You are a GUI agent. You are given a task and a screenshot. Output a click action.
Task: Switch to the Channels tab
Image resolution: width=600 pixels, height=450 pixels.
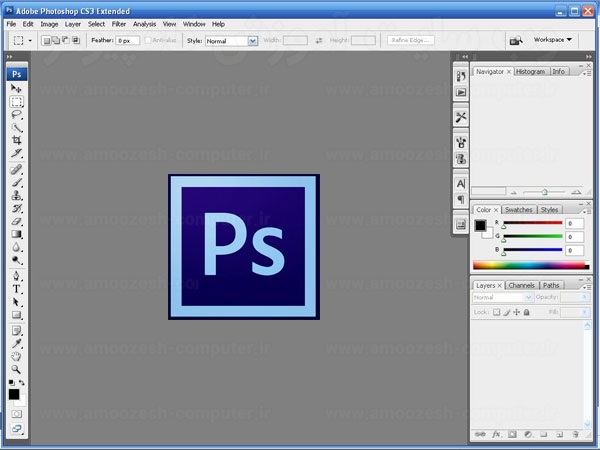[x=522, y=285]
